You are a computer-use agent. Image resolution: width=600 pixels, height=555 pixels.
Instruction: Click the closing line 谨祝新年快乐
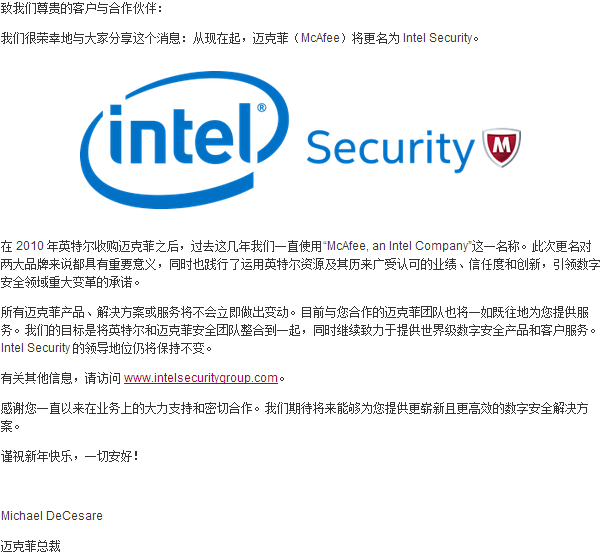coord(70,456)
